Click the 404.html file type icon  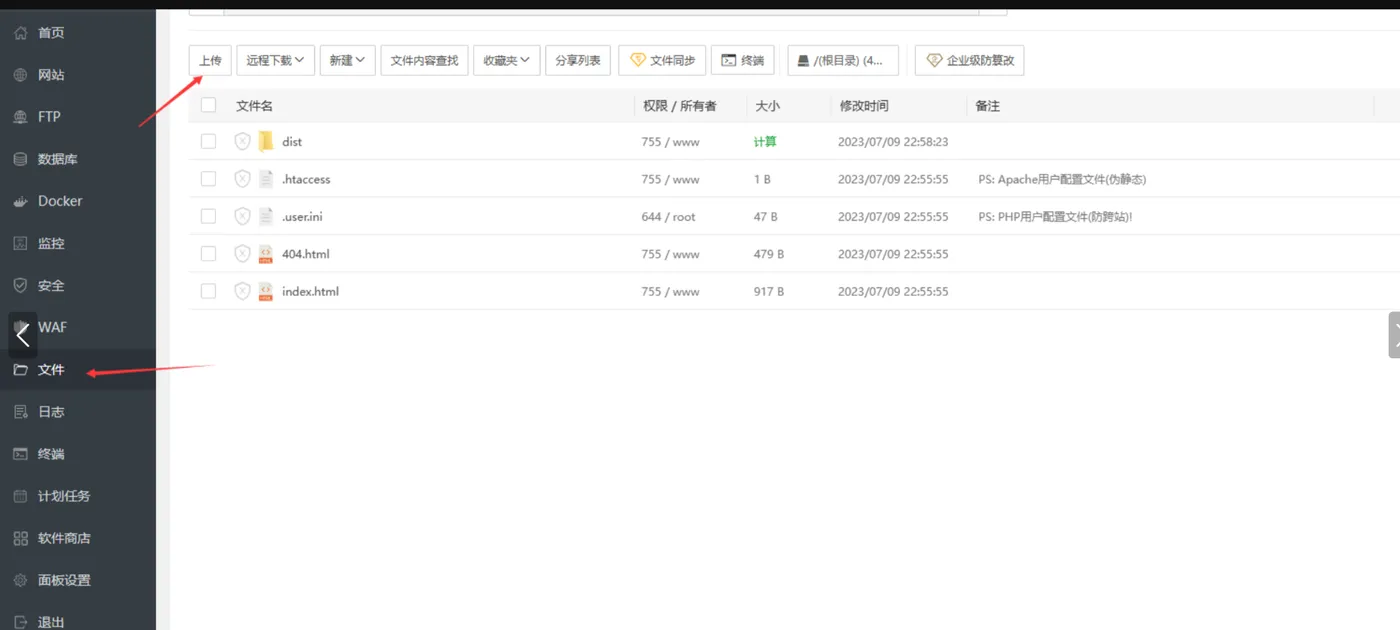click(x=266, y=254)
